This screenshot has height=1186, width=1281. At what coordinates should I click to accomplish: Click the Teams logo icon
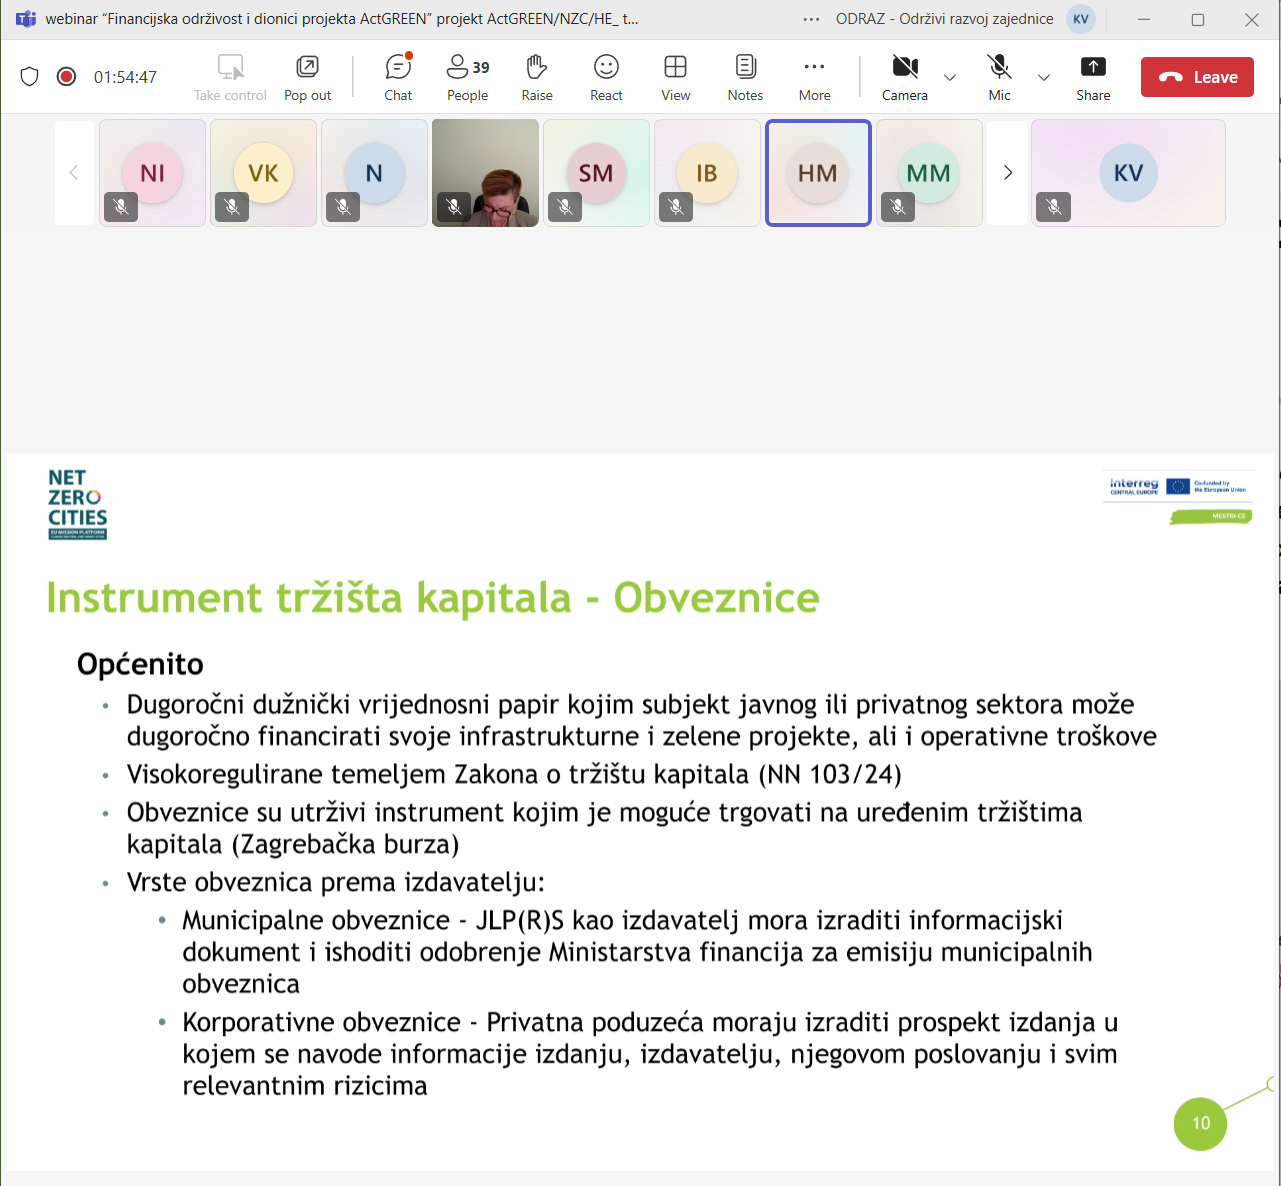25,19
